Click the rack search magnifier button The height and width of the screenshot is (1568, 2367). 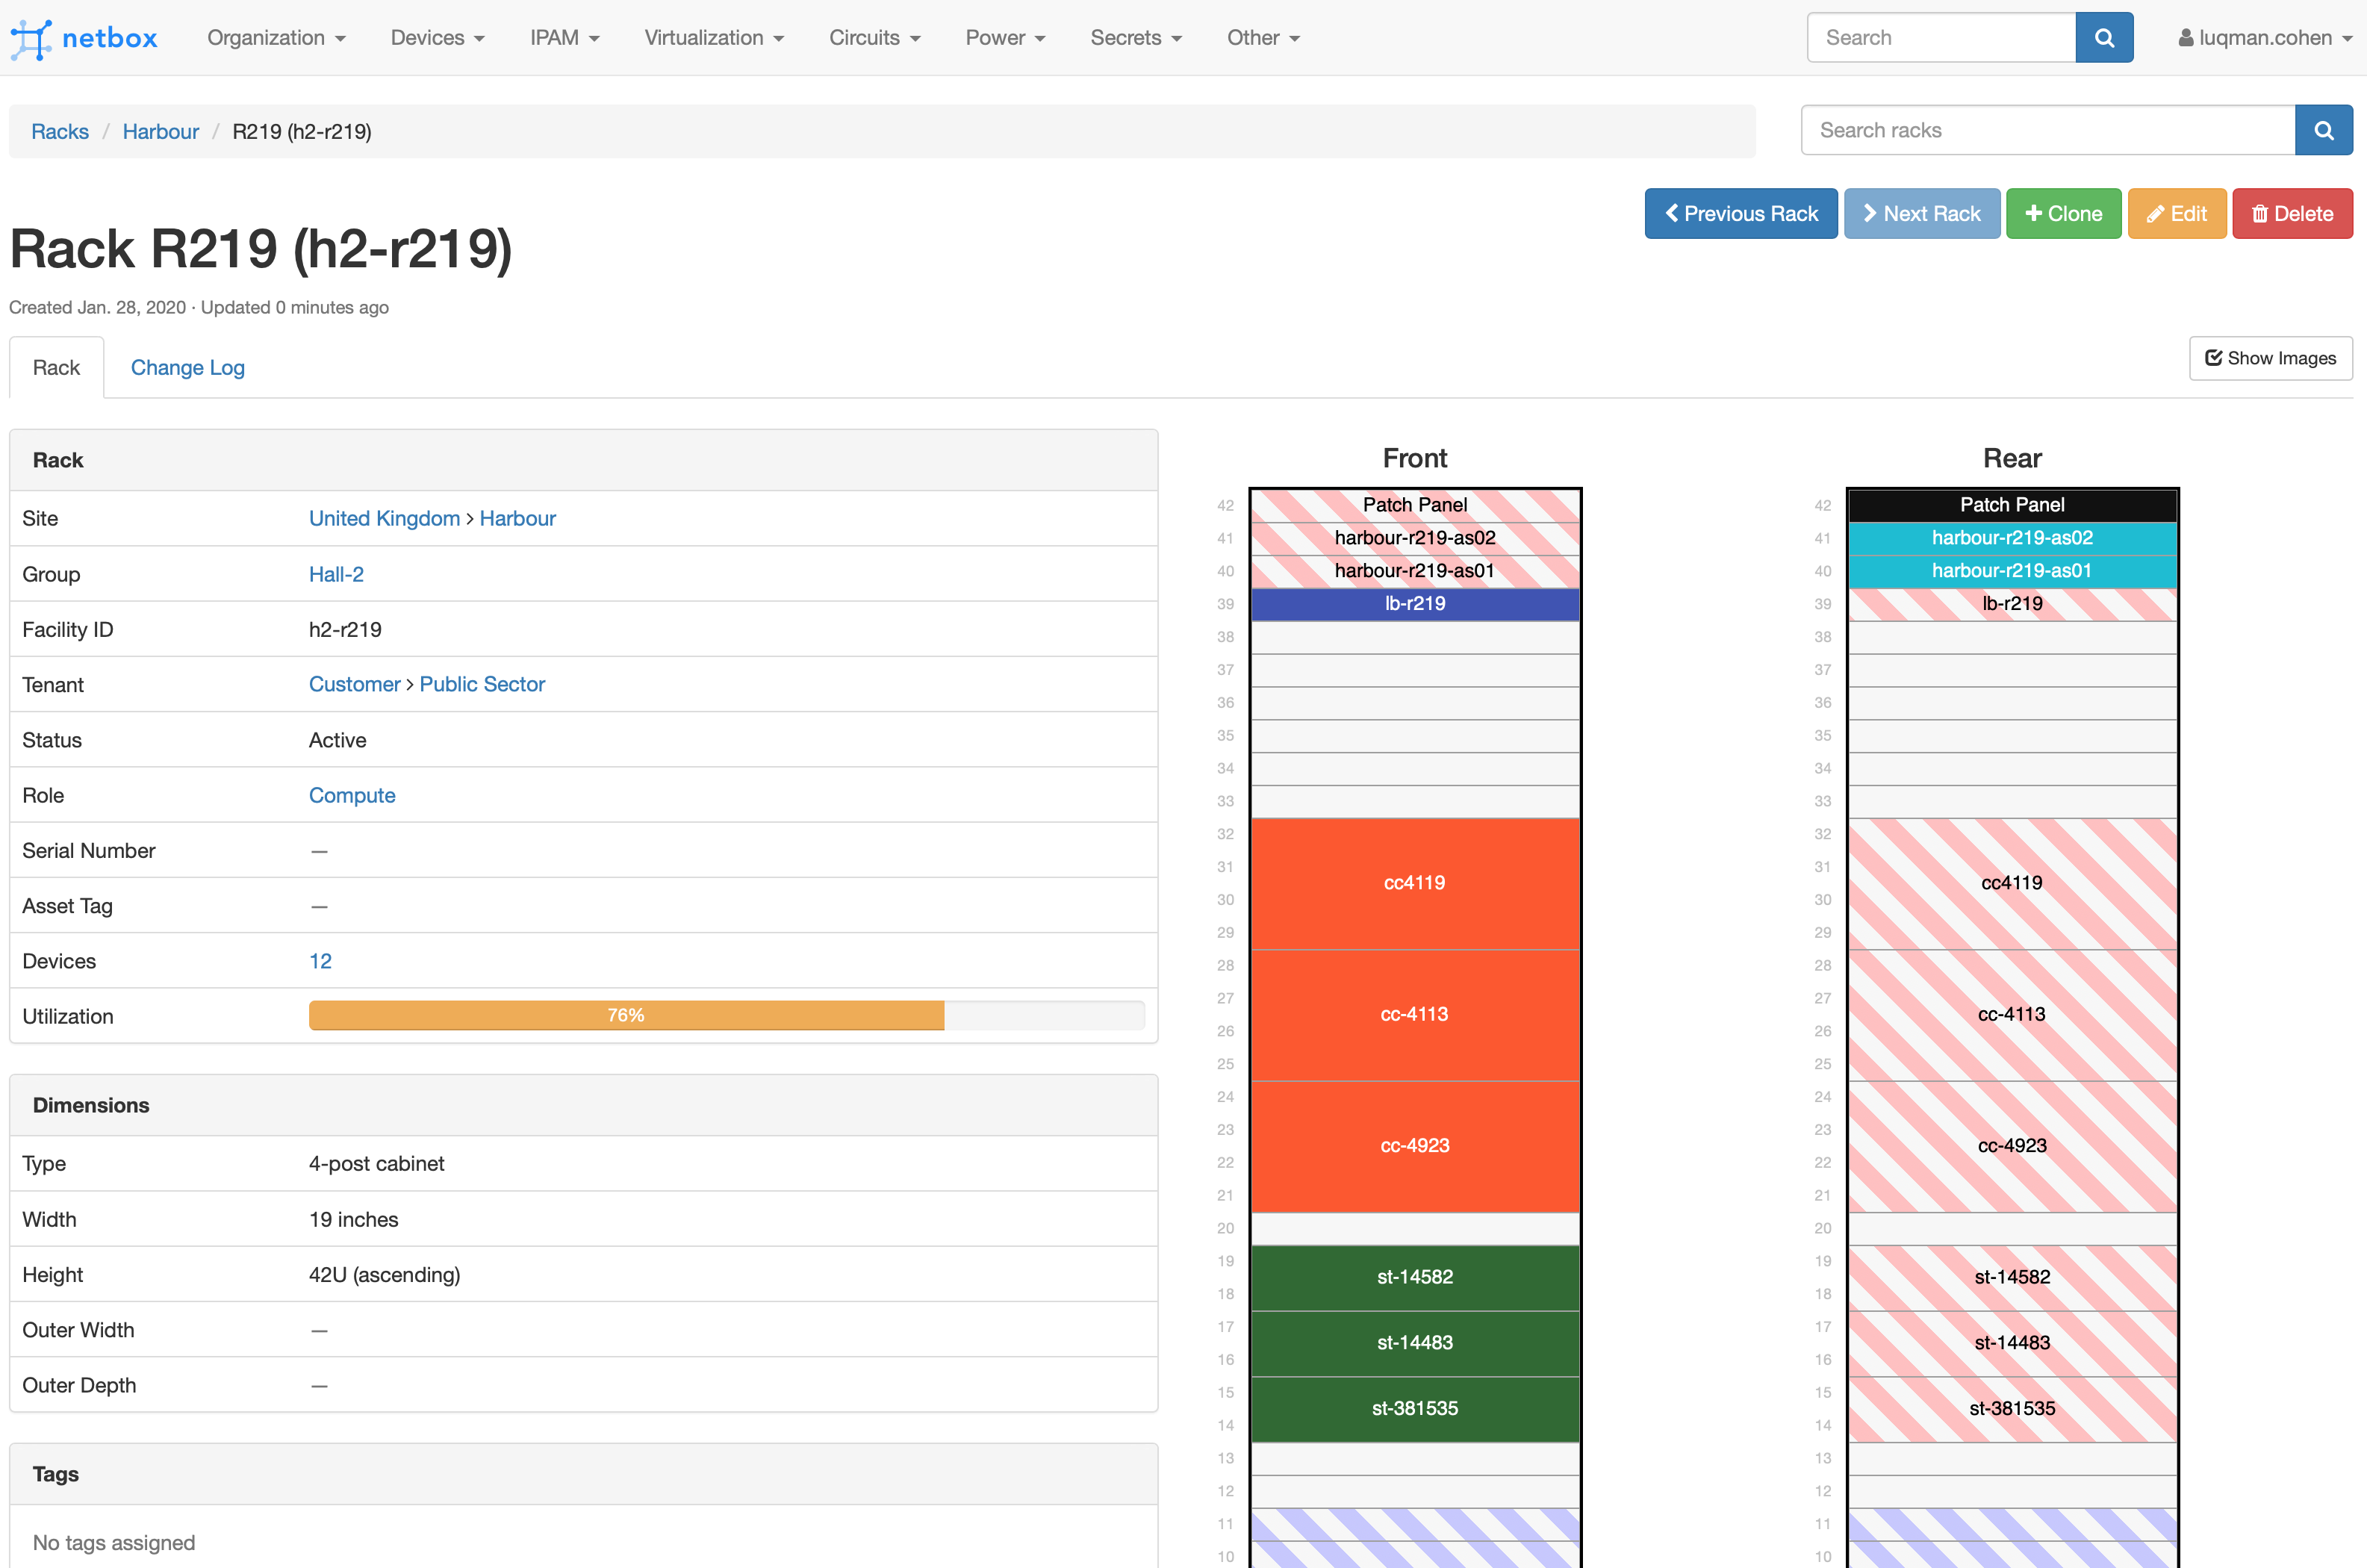[2323, 131]
